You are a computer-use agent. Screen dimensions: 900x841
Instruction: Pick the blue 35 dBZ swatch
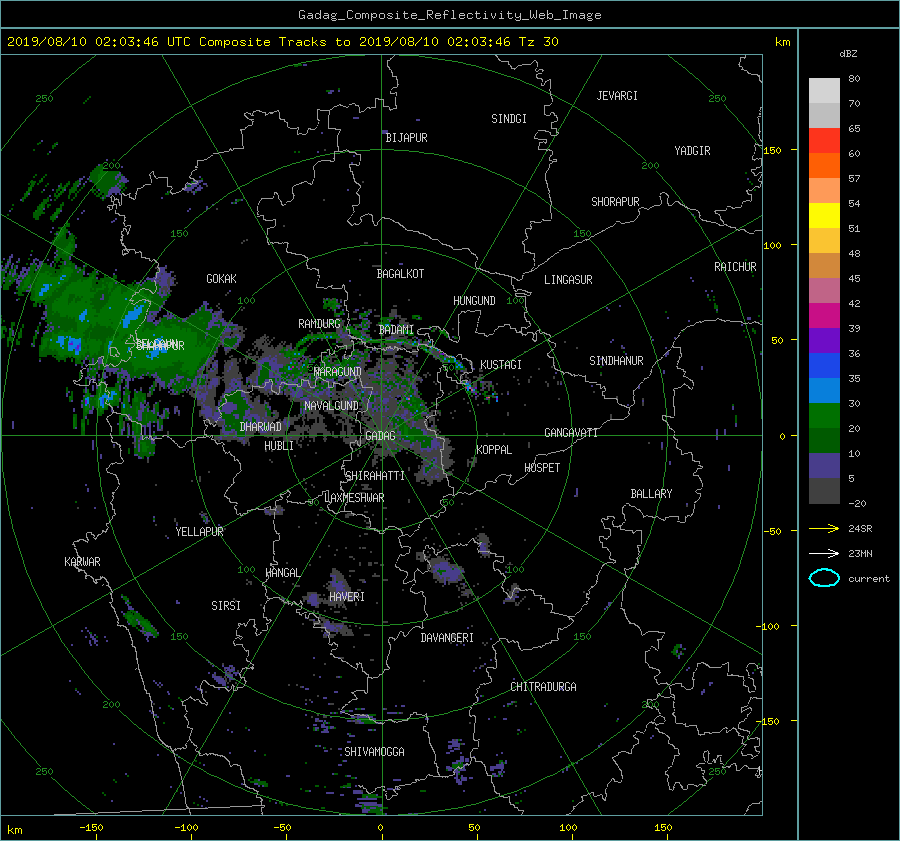[824, 366]
